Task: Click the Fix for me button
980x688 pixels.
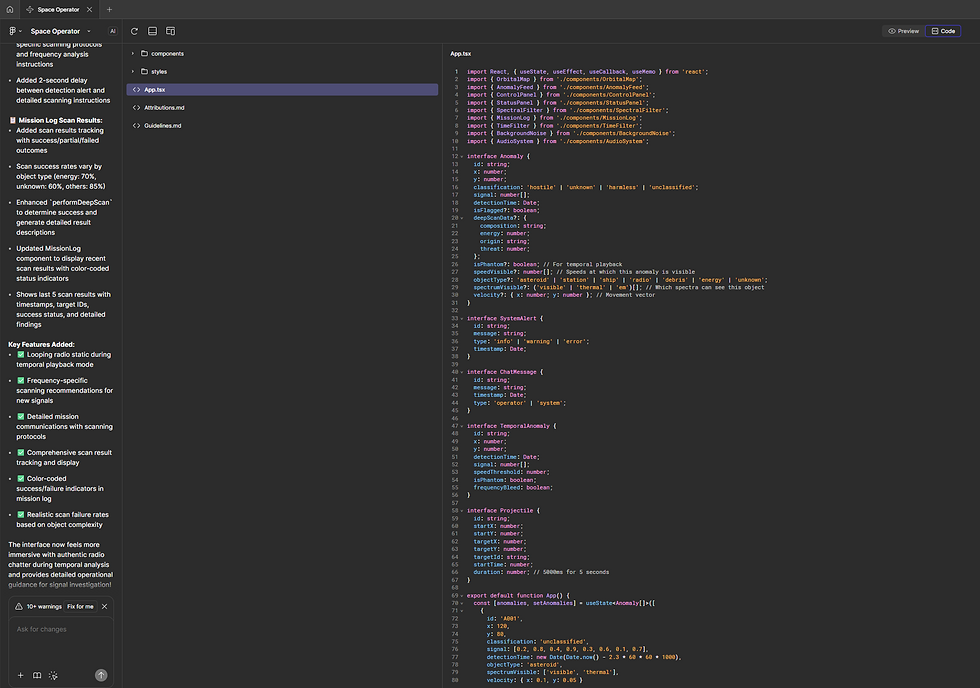Action: click(x=81, y=606)
